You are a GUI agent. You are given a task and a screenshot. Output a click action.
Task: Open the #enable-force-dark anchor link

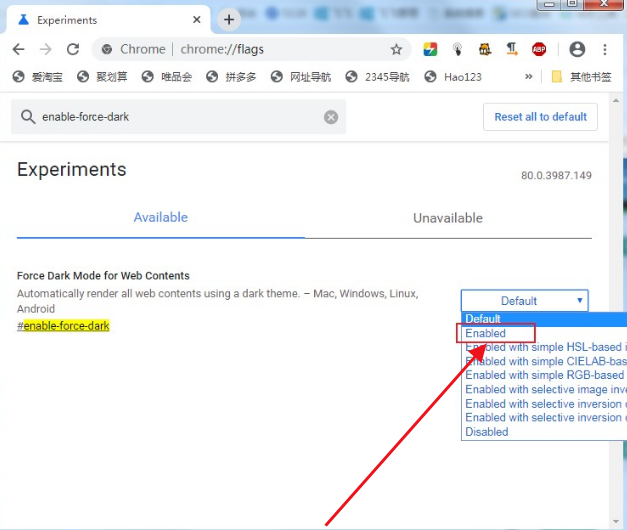(x=63, y=326)
